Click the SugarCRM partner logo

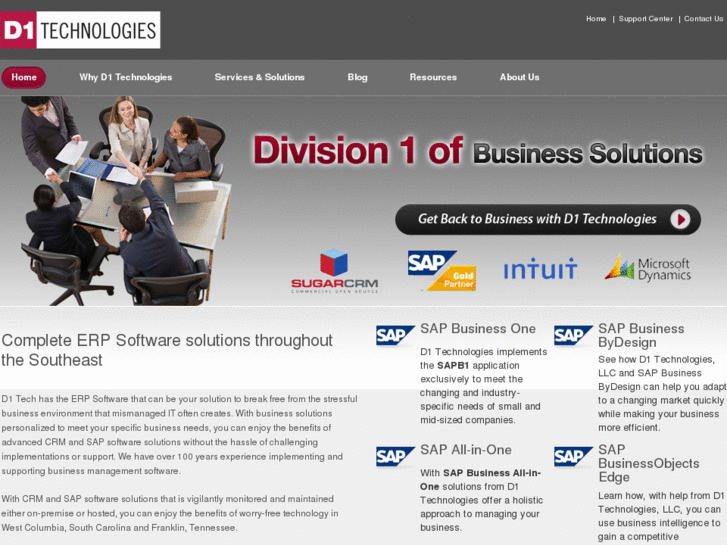334,271
